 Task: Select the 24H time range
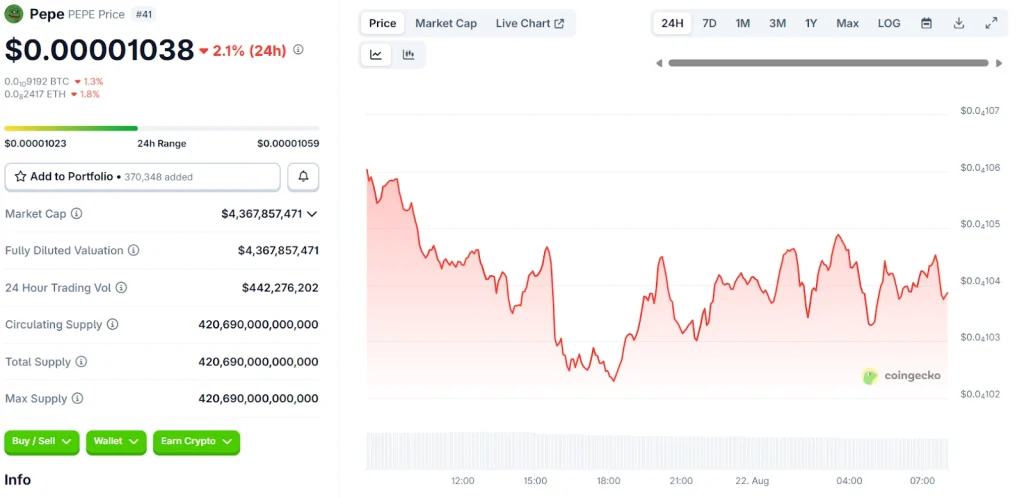click(x=672, y=23)
